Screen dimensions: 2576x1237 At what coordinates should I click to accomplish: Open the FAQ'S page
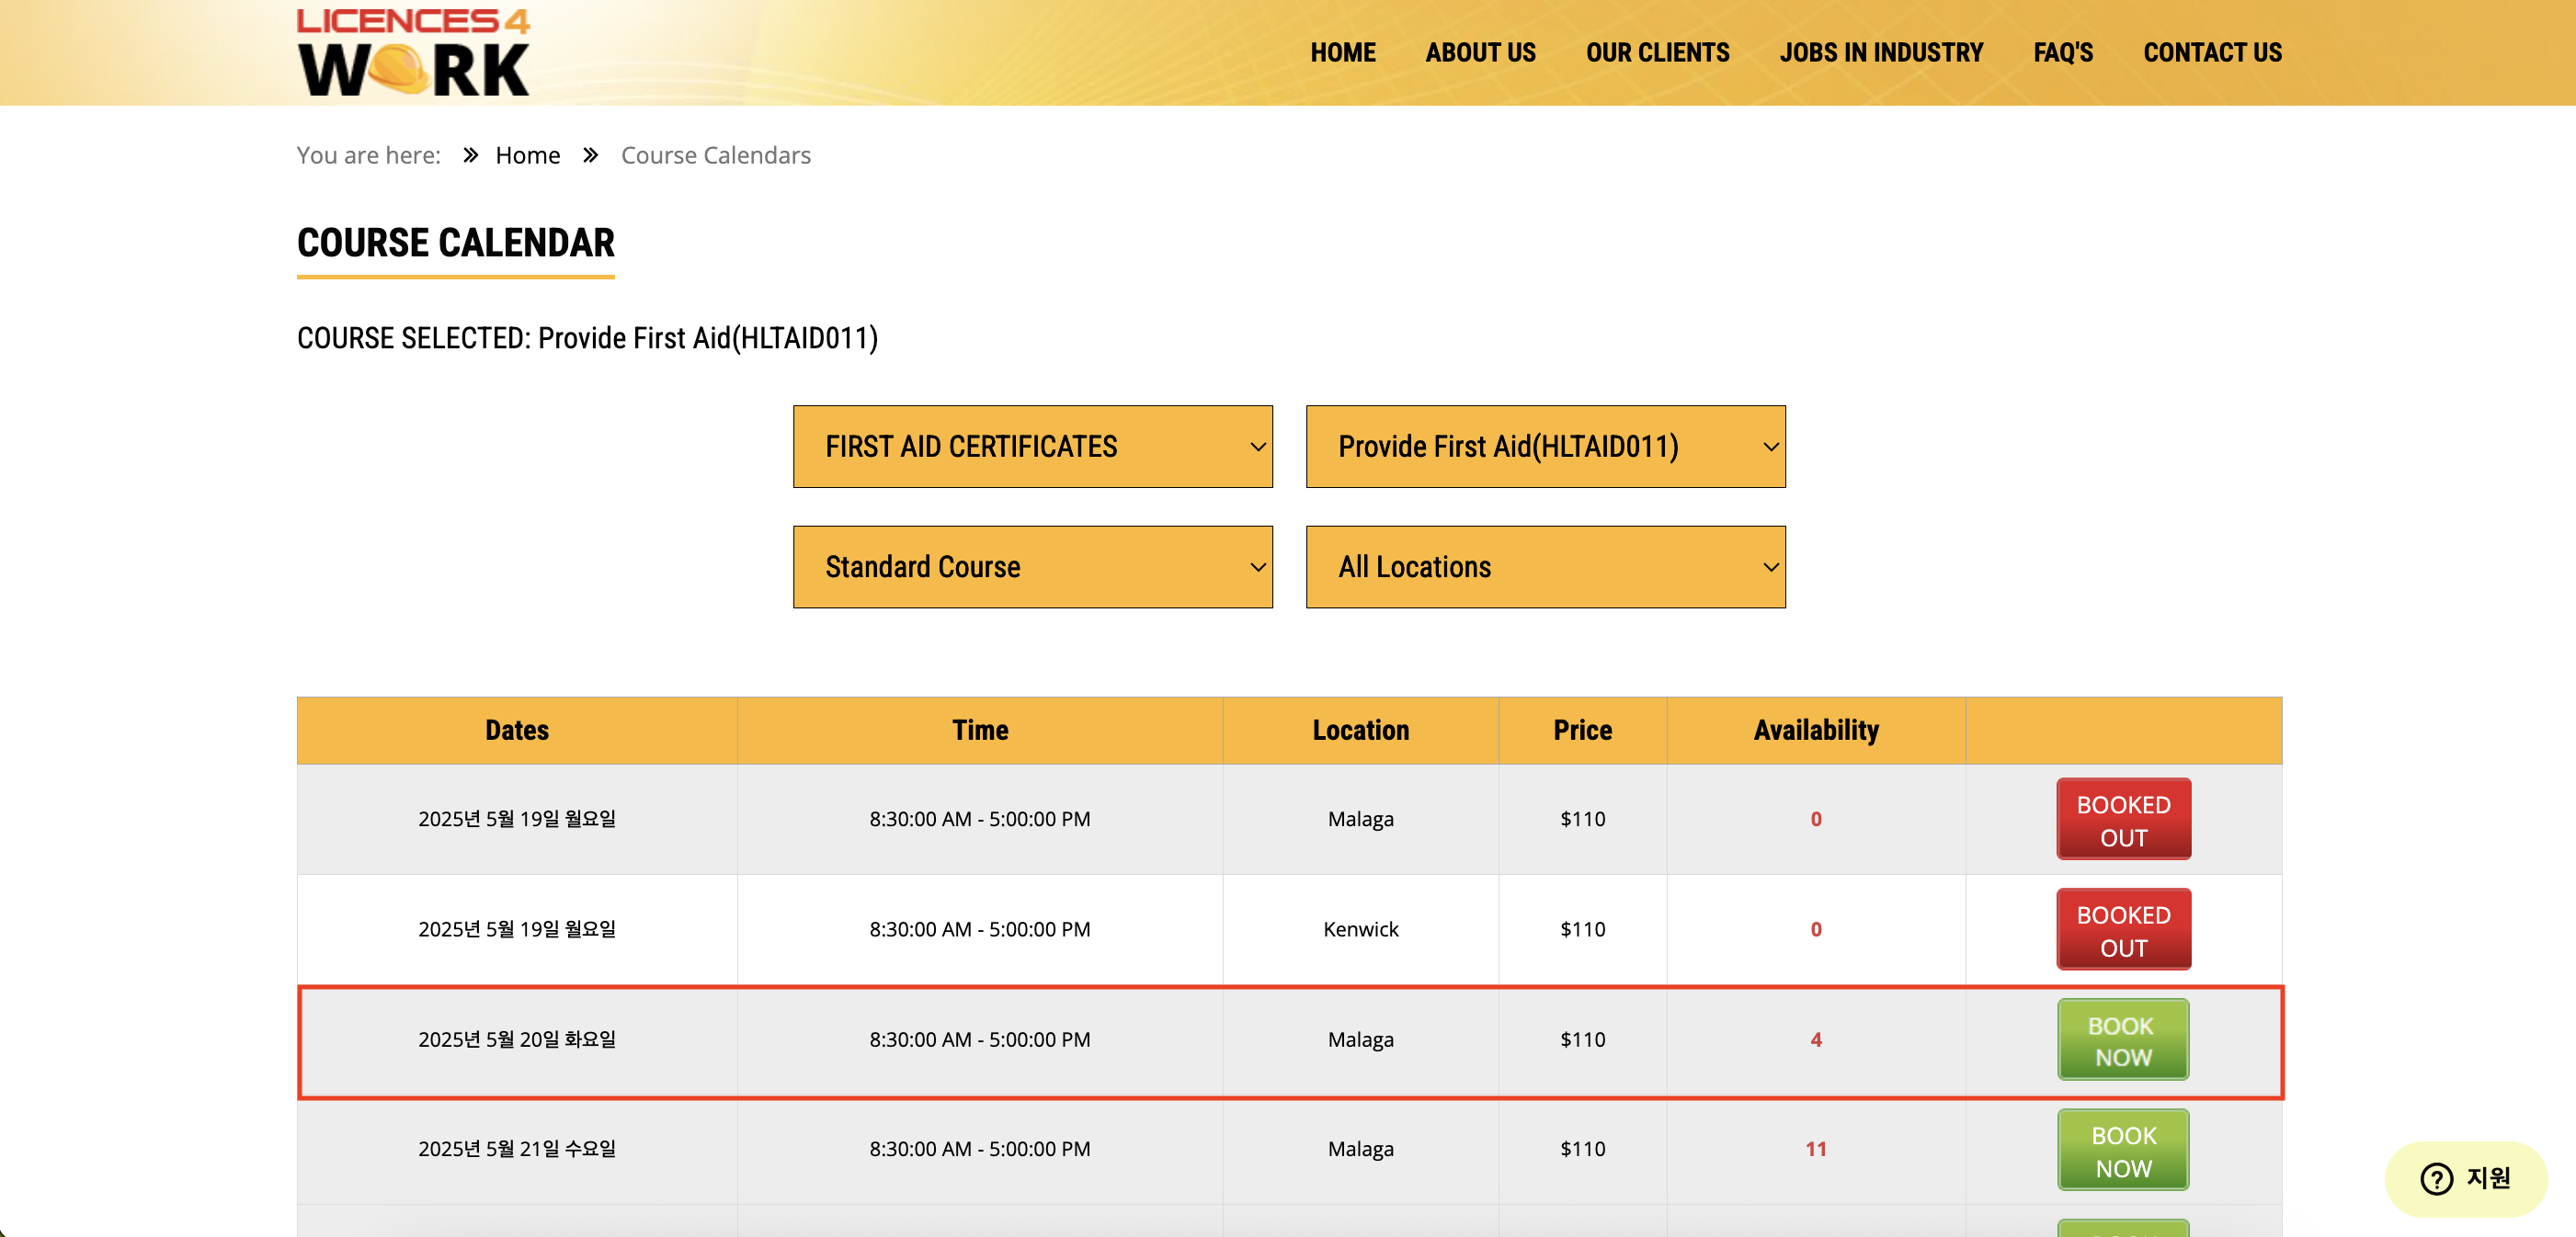pos(2062,52)
